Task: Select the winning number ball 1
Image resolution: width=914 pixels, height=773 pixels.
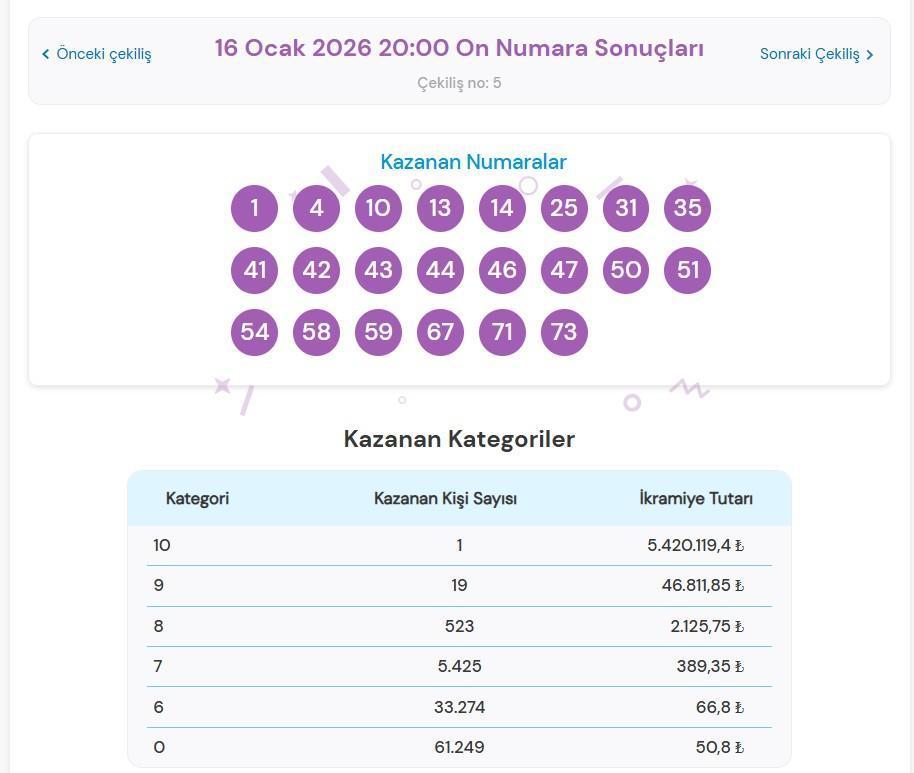Action: click(254, 208)
